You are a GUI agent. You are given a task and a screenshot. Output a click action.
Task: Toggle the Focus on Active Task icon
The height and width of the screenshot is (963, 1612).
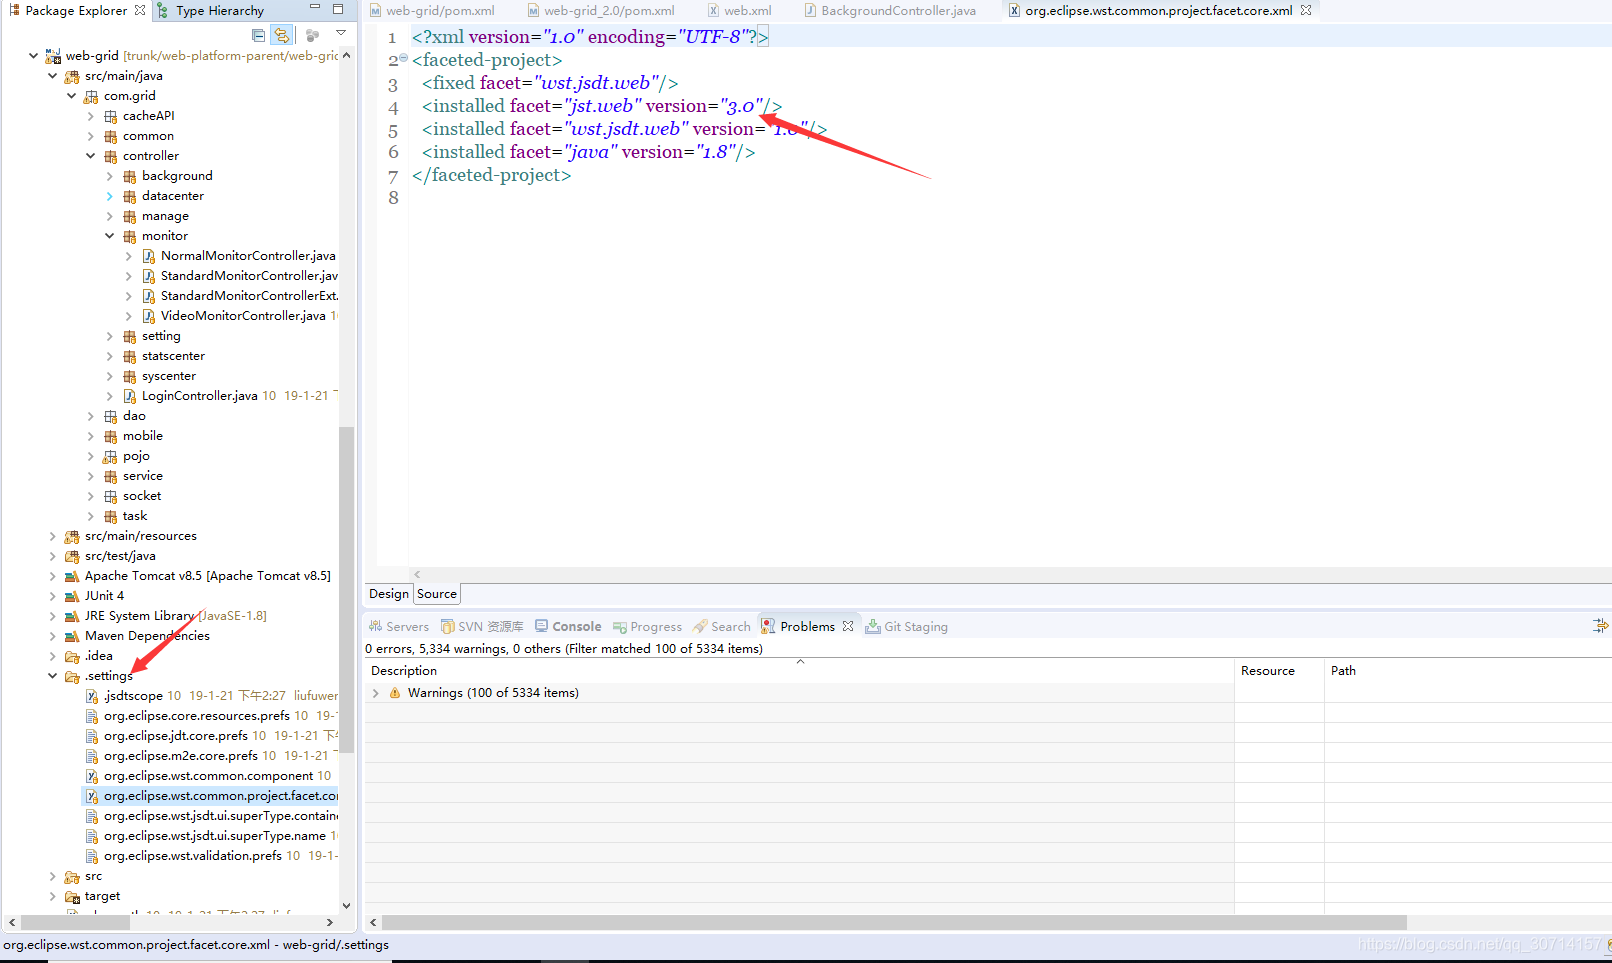point(312,34)
